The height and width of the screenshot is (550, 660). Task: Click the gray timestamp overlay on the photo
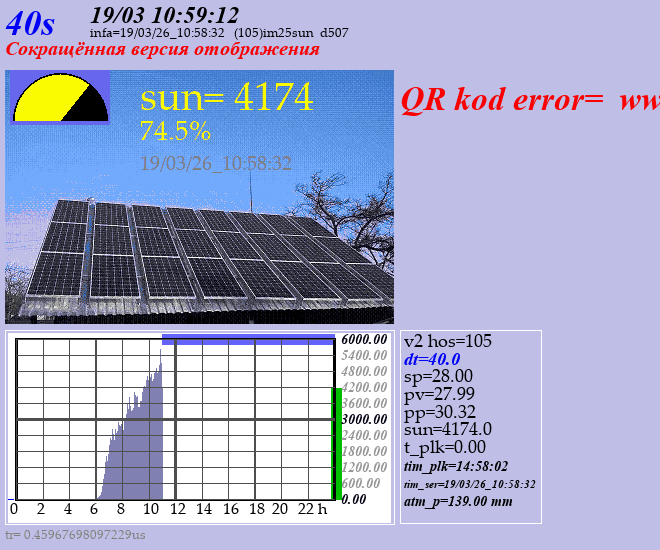216,163
